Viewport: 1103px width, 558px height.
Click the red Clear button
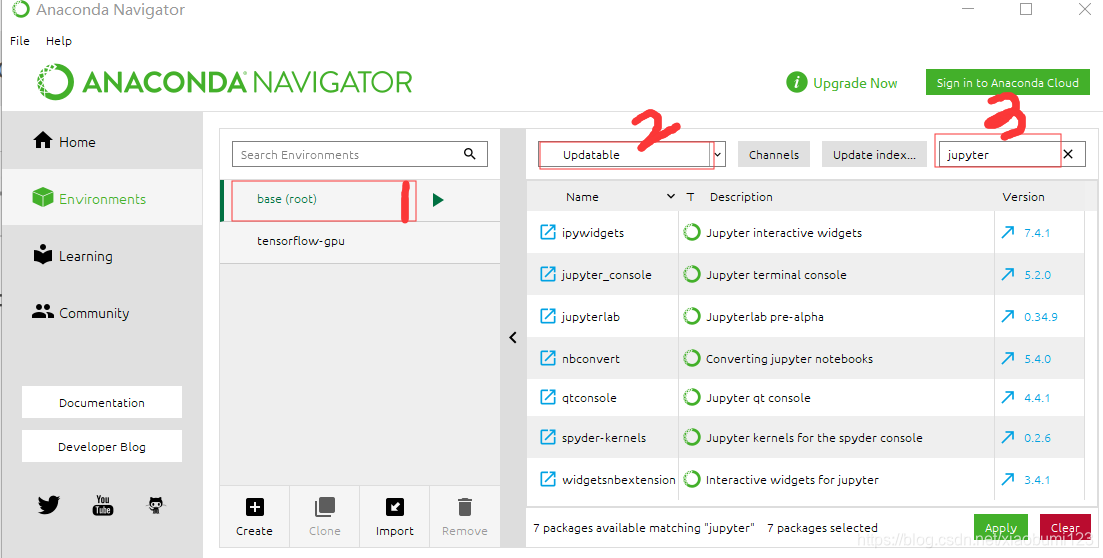(1065, 528)
